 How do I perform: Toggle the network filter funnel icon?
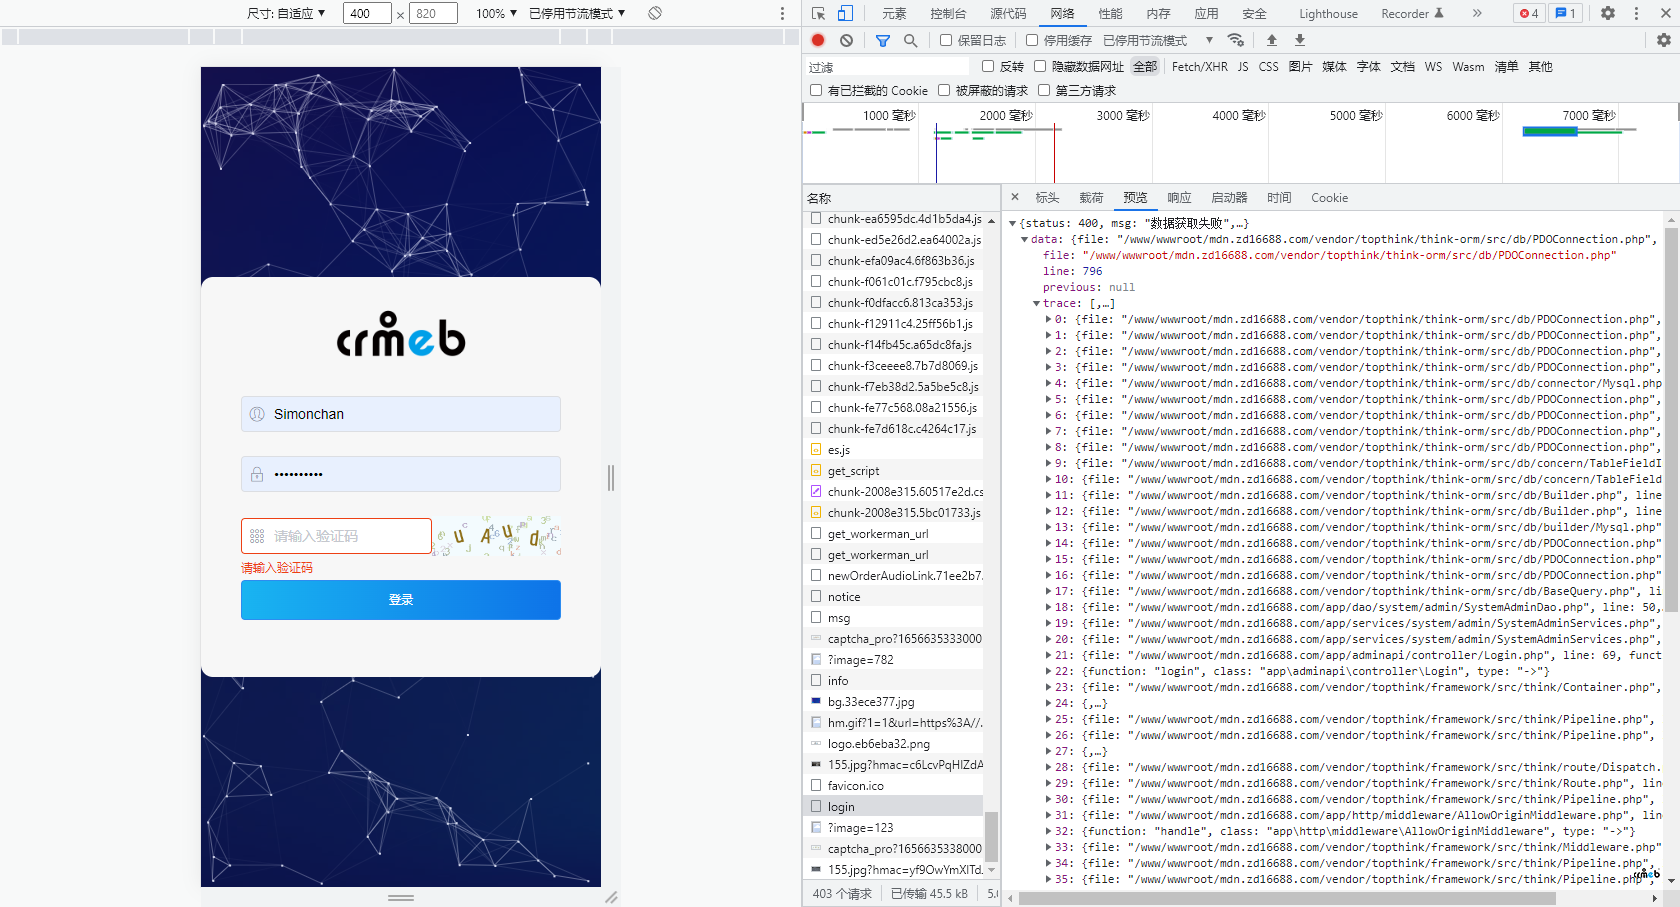point(883,40)
